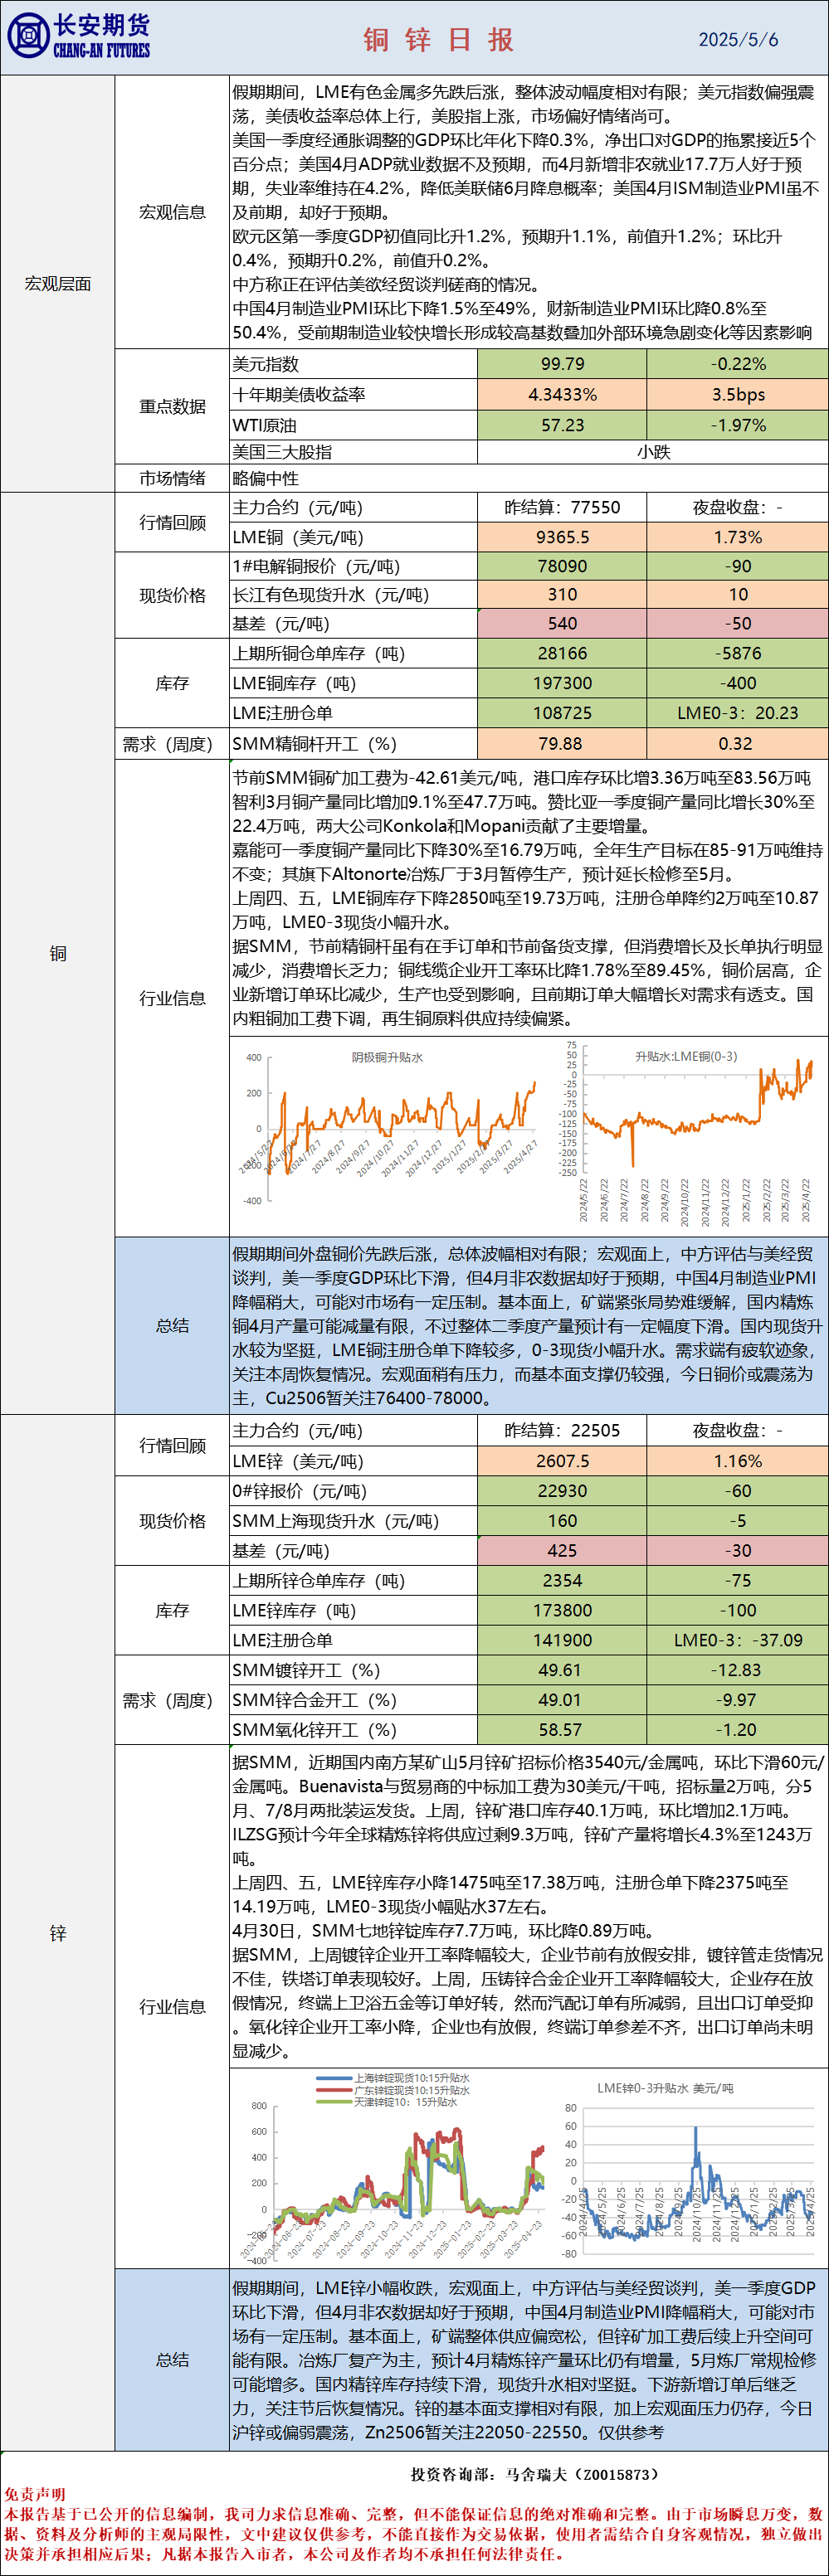The width and height of the screenshot is (829, 2576).
Task: Click the registered warrants value 108725
Action: pos(562,713)
